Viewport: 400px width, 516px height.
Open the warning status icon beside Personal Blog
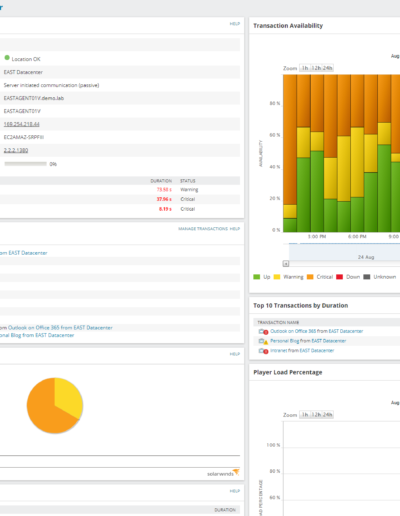[263, 341]
